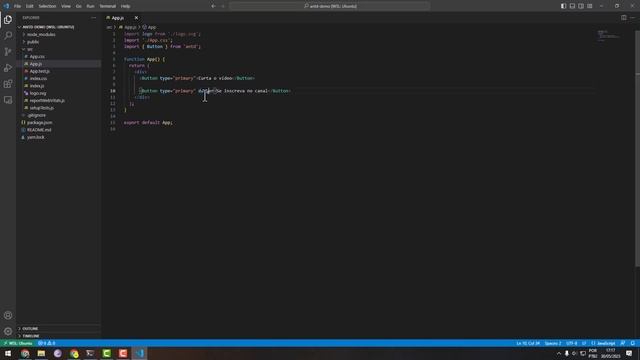Open the Run menu
Viewport: 640px width, 360px height.
click(90, 6)
